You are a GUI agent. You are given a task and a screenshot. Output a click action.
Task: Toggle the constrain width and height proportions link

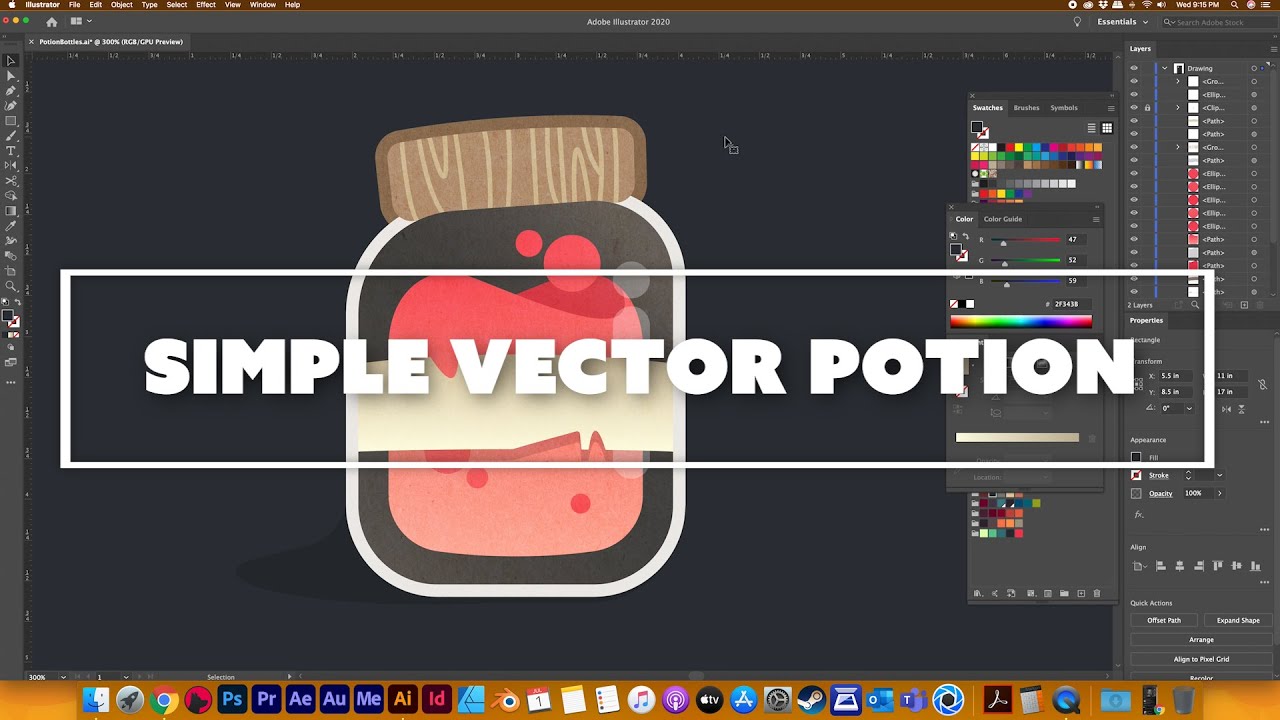click(x=1262, y=384)
